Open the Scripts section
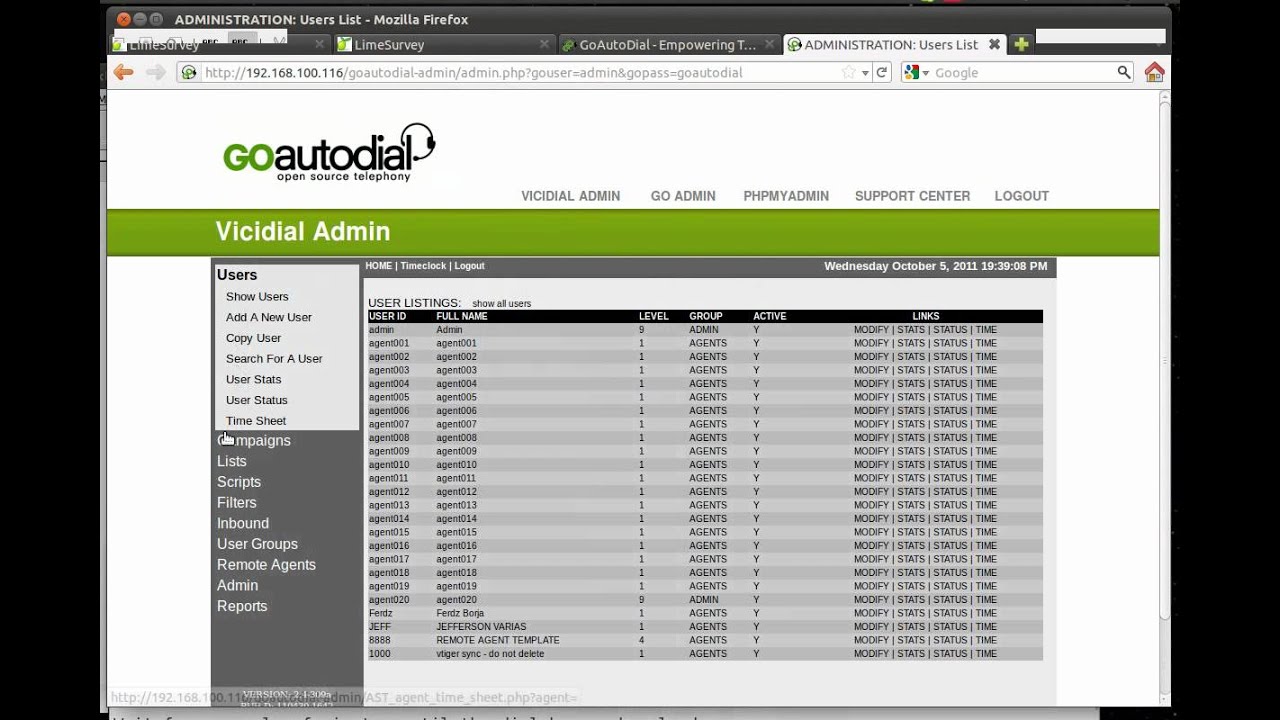This screenshot has height=720, width=1280. [x=239, y=482]
